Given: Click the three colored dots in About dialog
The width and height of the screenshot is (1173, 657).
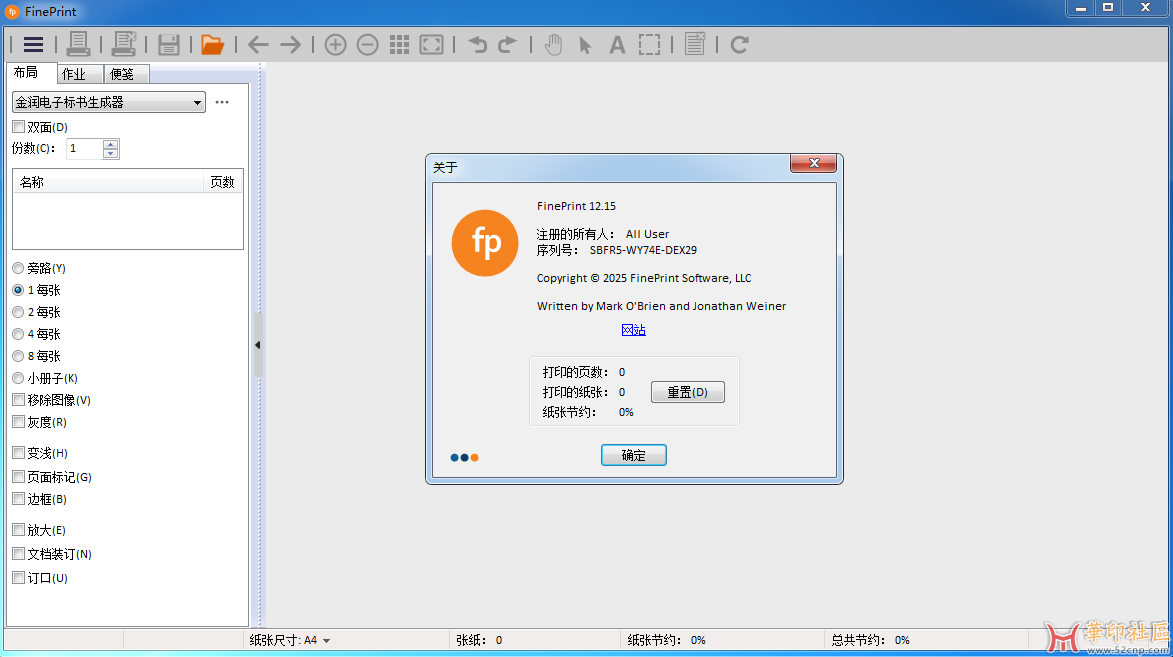Looking at the screenshot, I should coord(465,457).
